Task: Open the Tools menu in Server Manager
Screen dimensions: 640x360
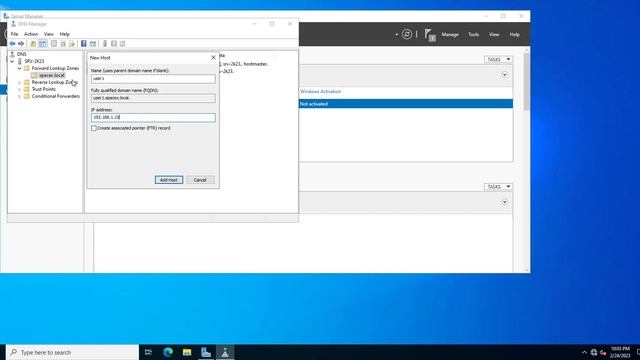Action: point(473,35)
